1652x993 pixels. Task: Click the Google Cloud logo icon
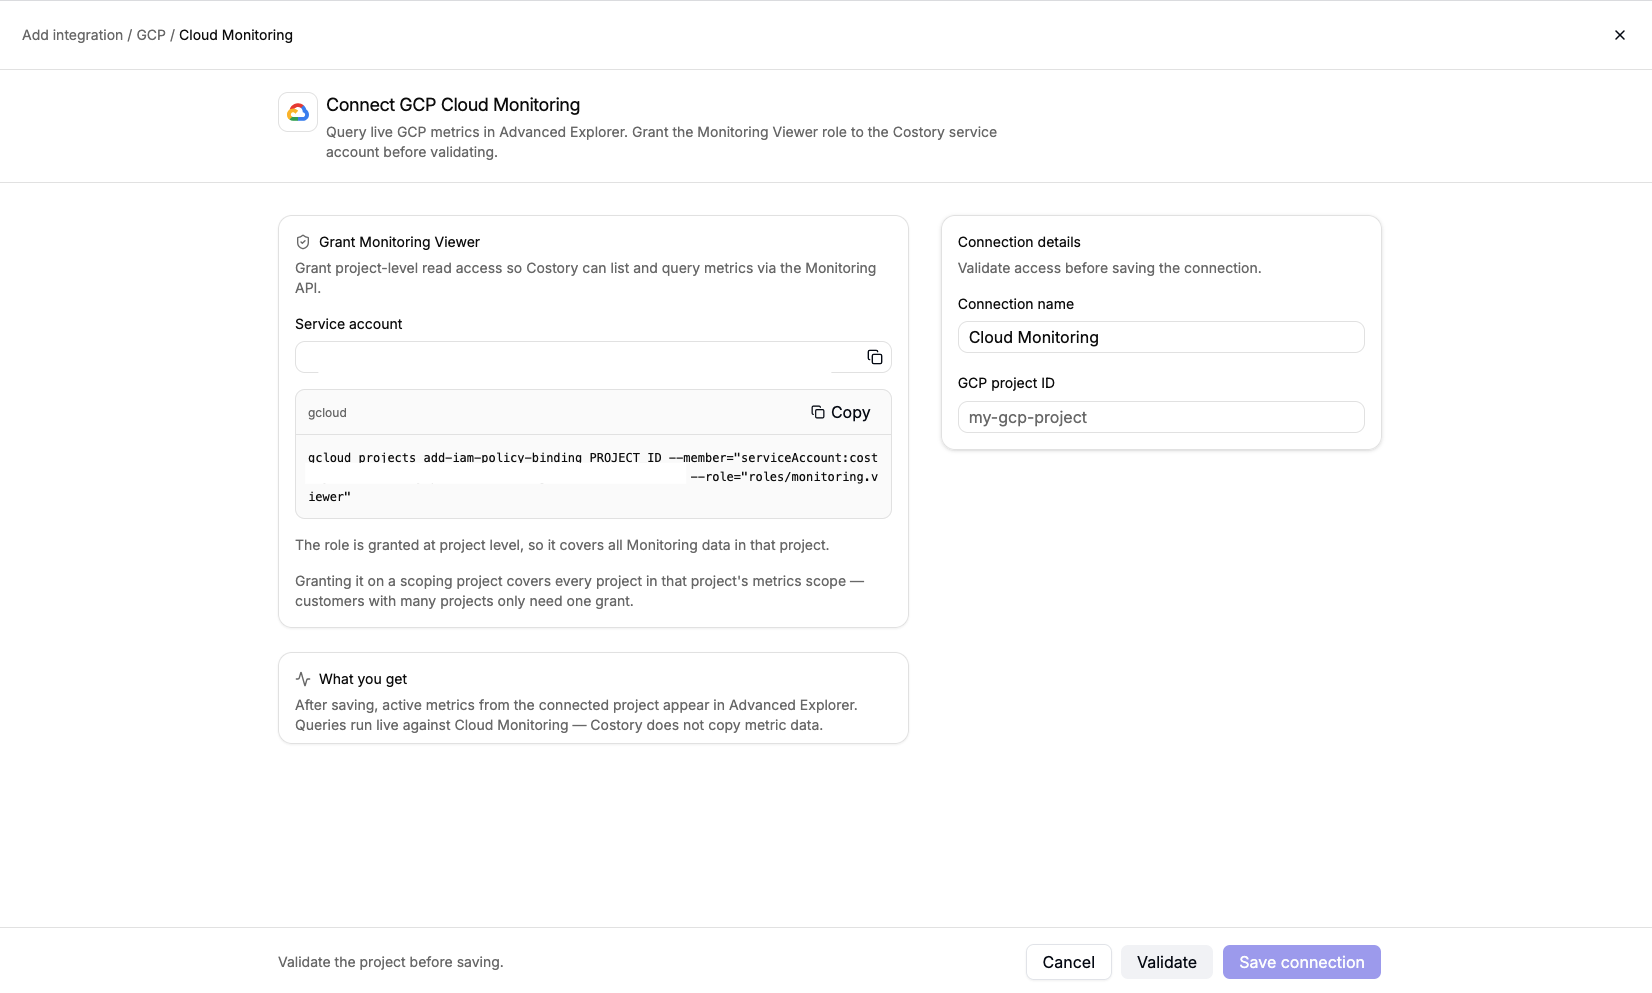click(x=298, y=112)
